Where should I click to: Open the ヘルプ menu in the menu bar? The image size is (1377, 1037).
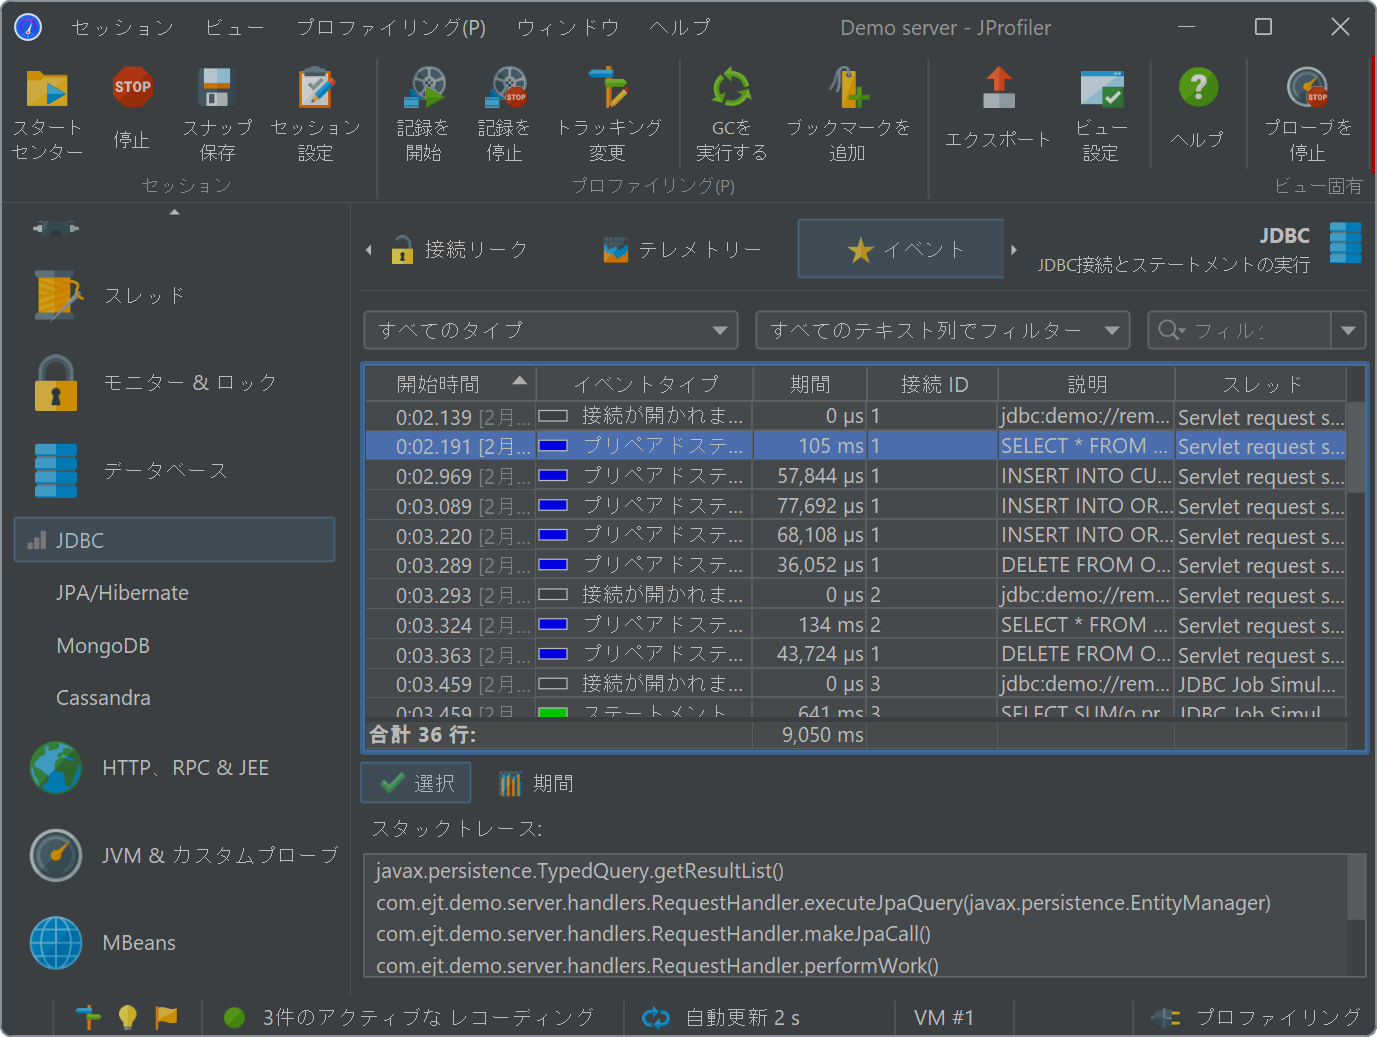coord(680,28)
